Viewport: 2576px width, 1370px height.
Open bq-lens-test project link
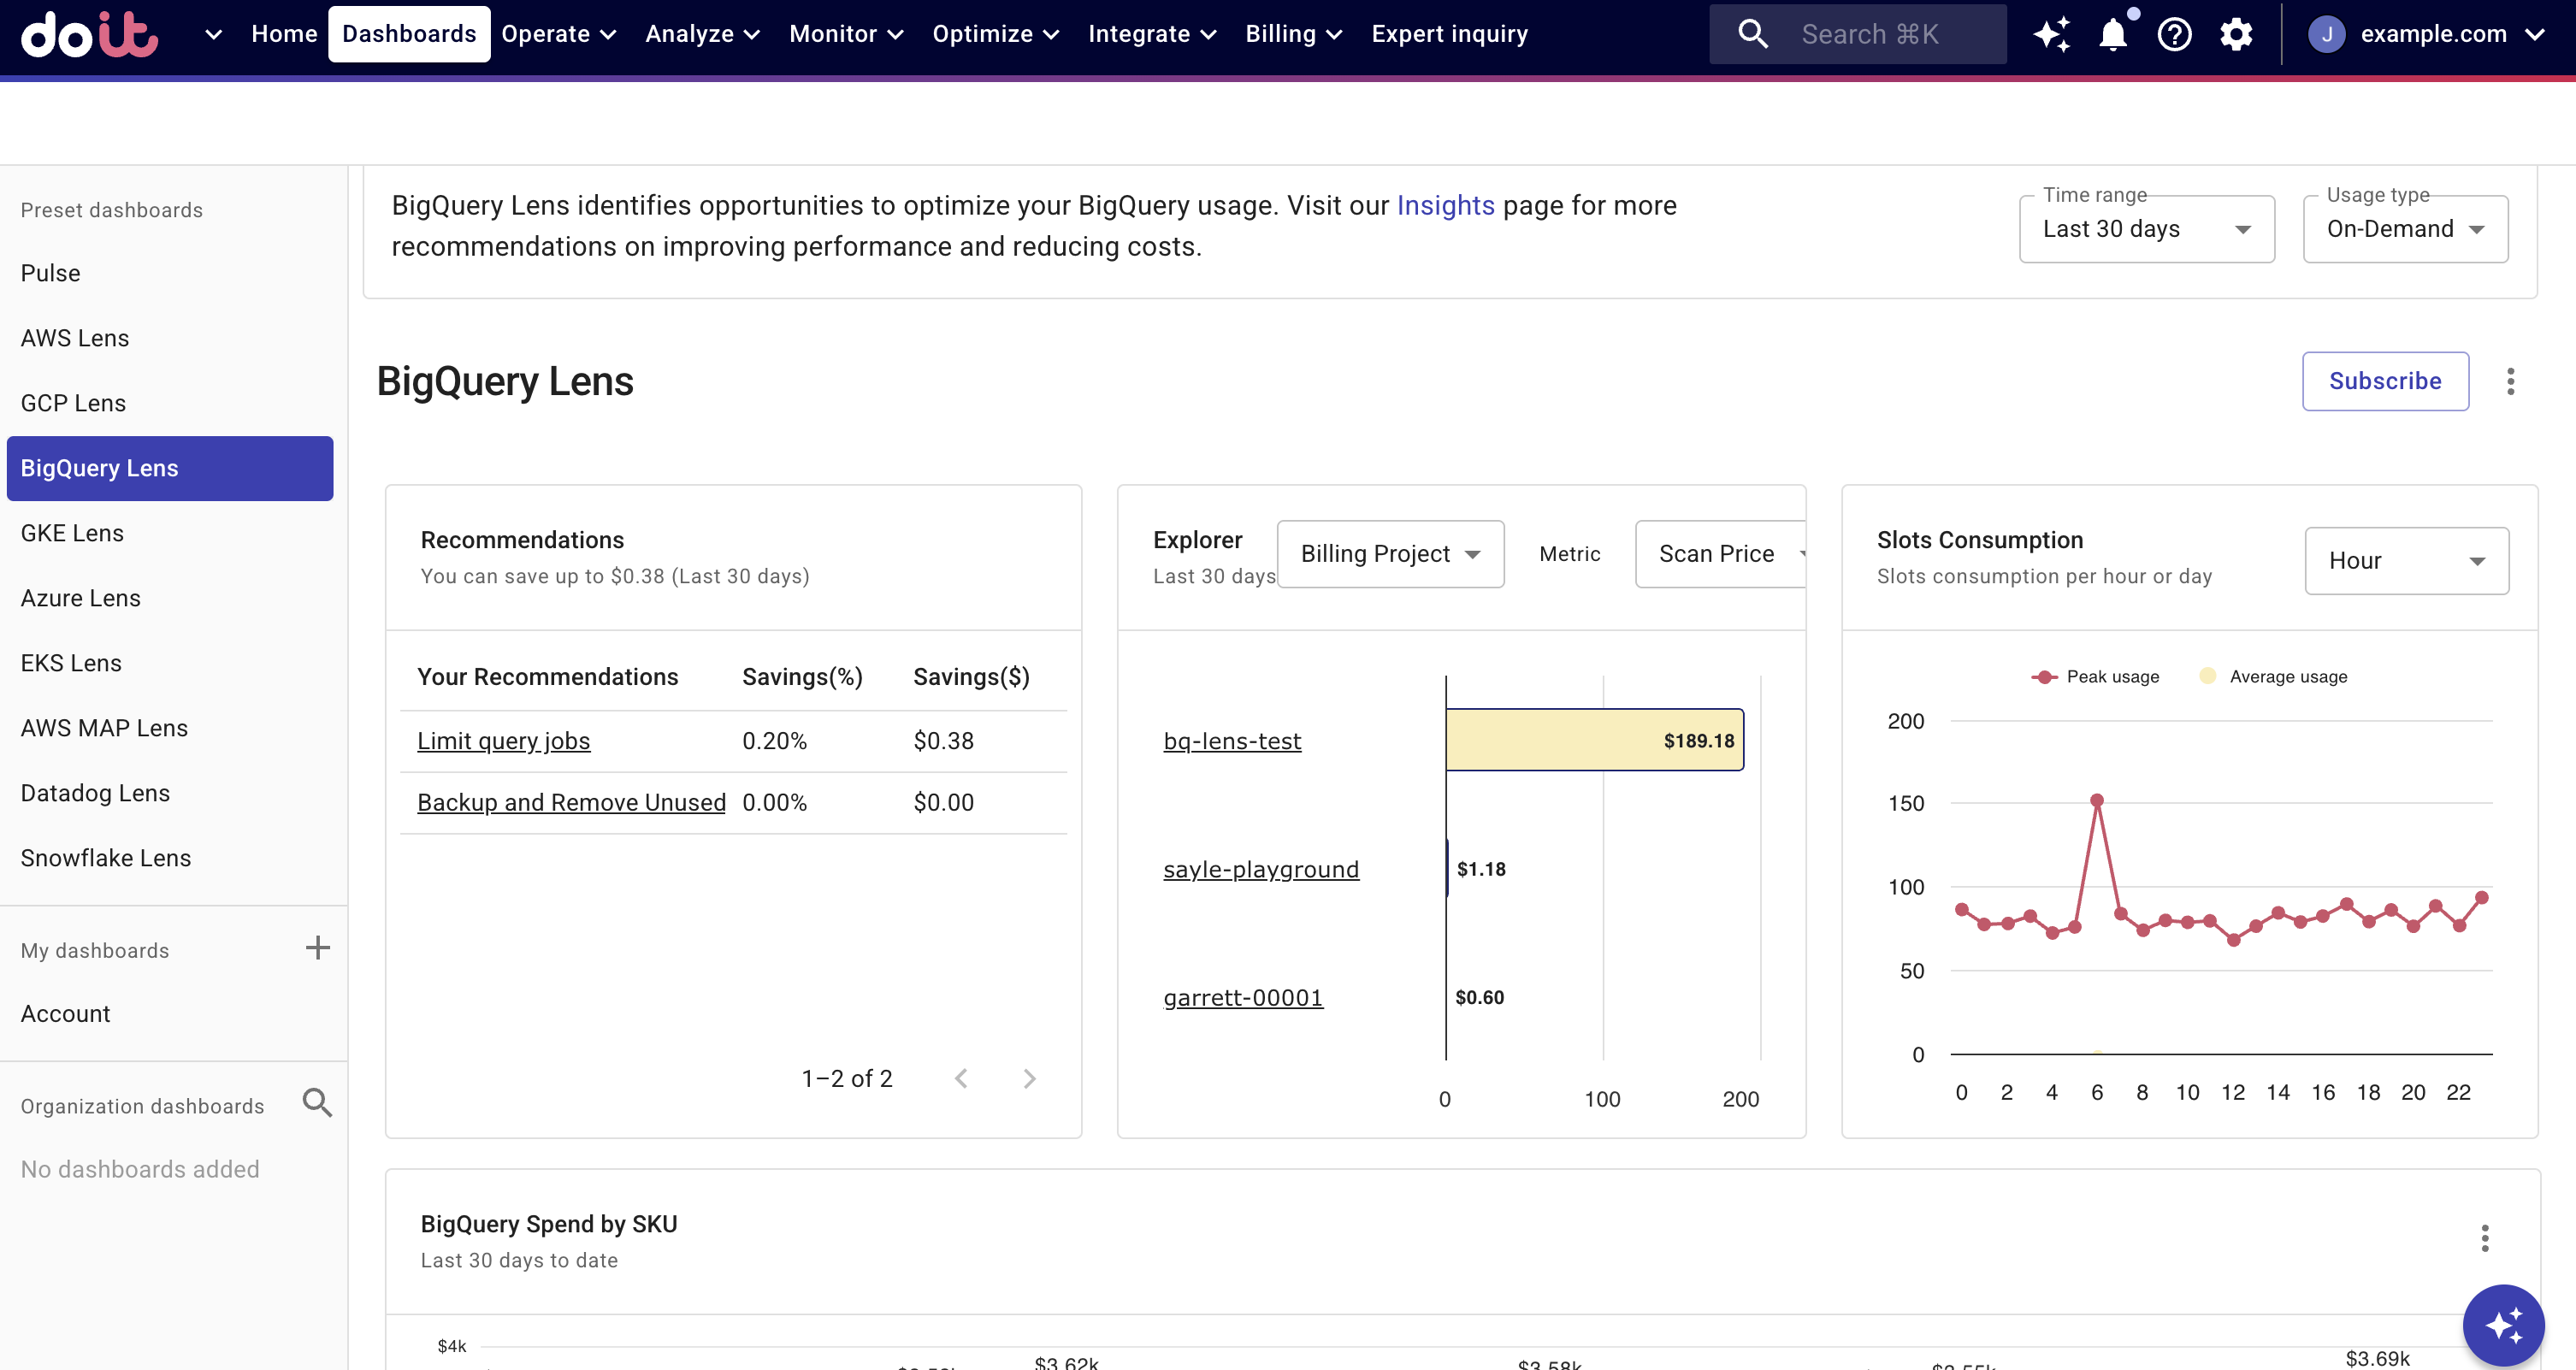coord(1232,741)
